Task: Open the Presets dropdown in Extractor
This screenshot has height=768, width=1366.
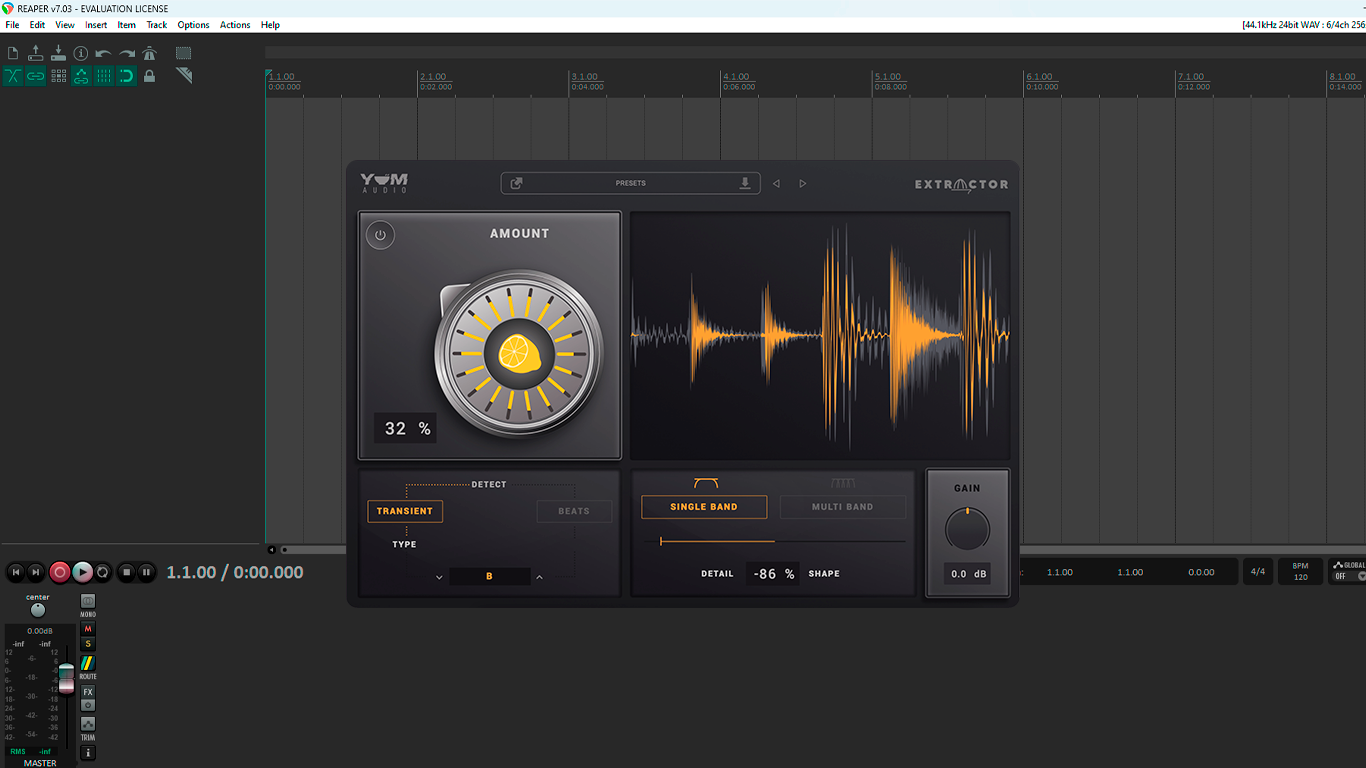Action: tap(630, 183)
